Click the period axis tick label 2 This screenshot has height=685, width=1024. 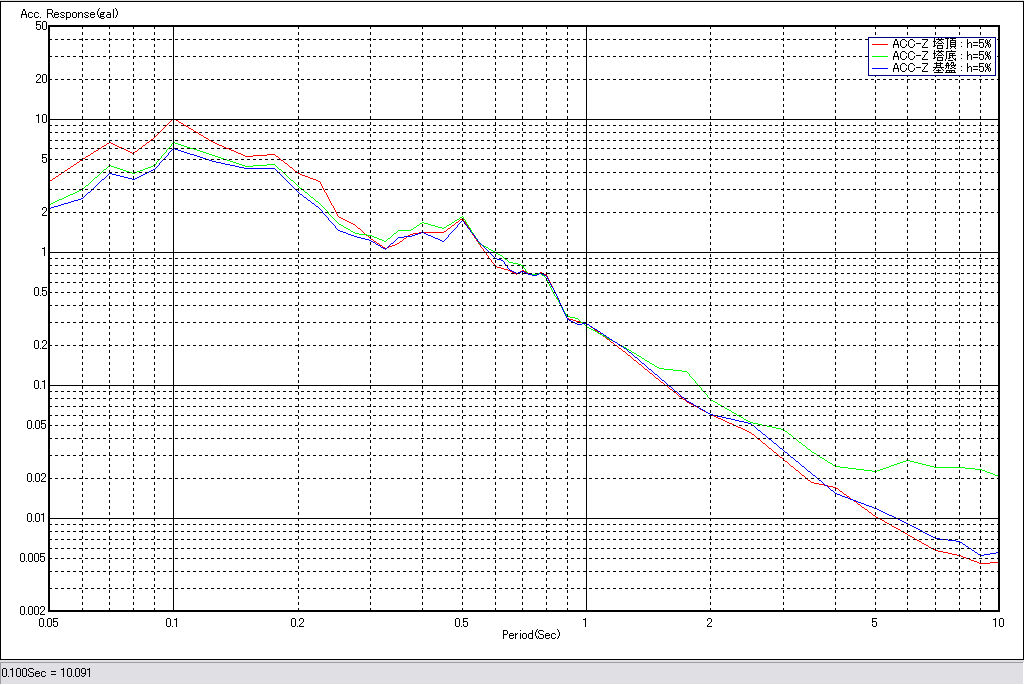click(709, 622)
